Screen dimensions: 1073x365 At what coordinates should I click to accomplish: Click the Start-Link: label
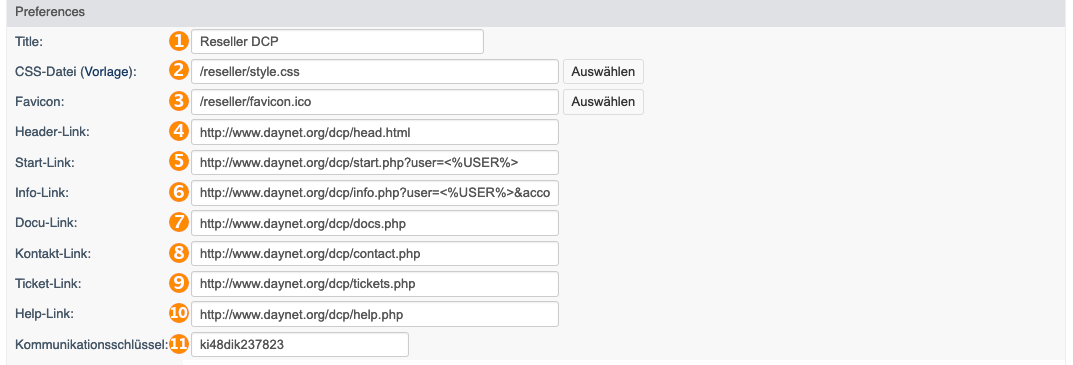(44, 163)
